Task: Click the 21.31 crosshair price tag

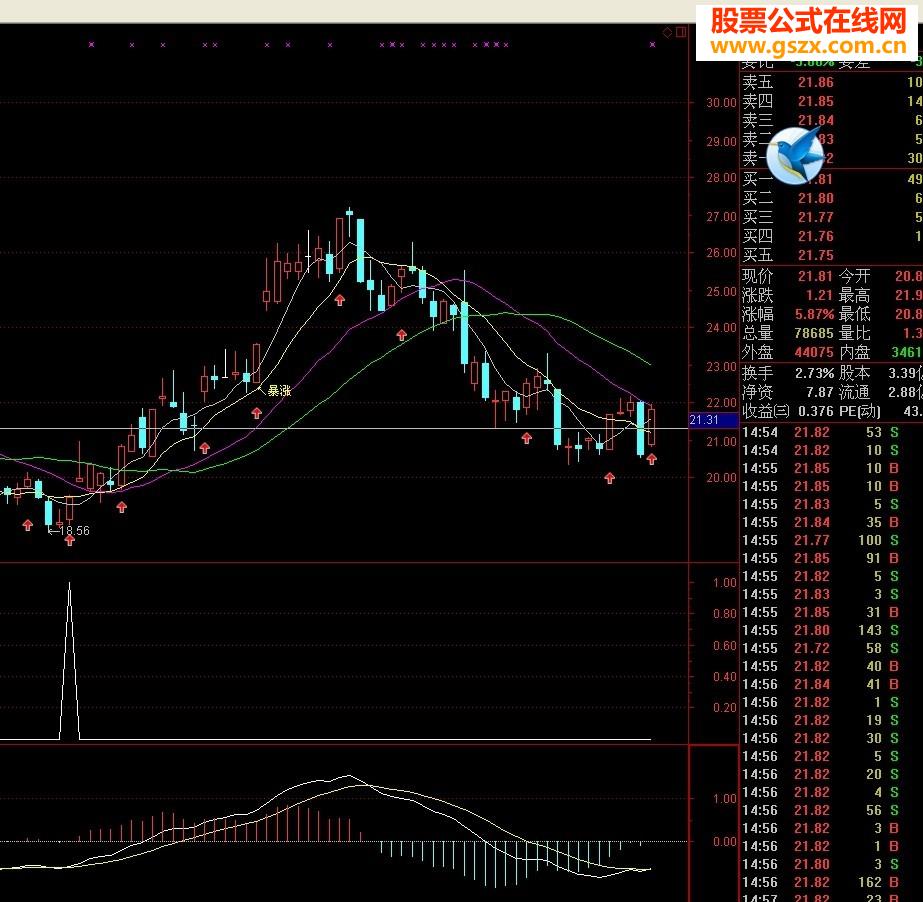Action: click(713, 420)
